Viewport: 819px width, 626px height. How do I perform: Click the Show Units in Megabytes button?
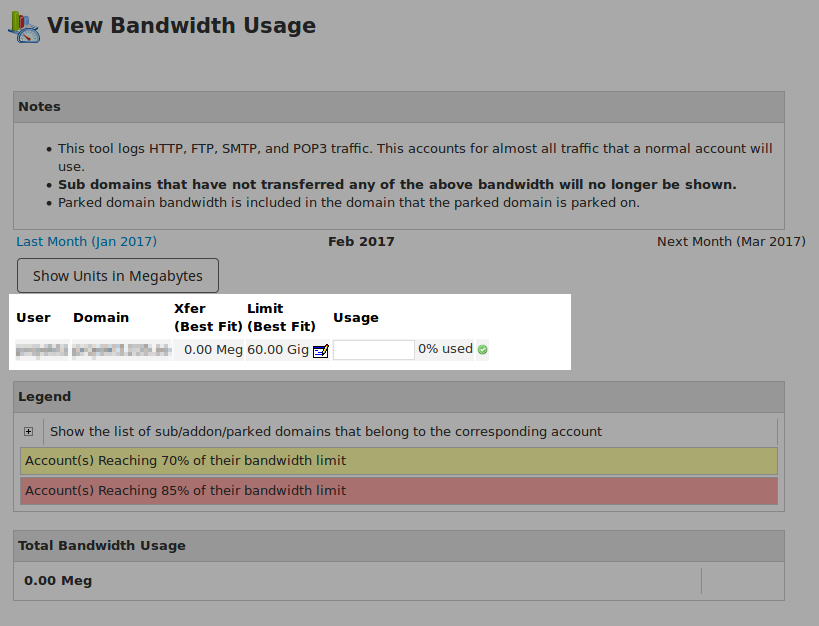(117, 275)
